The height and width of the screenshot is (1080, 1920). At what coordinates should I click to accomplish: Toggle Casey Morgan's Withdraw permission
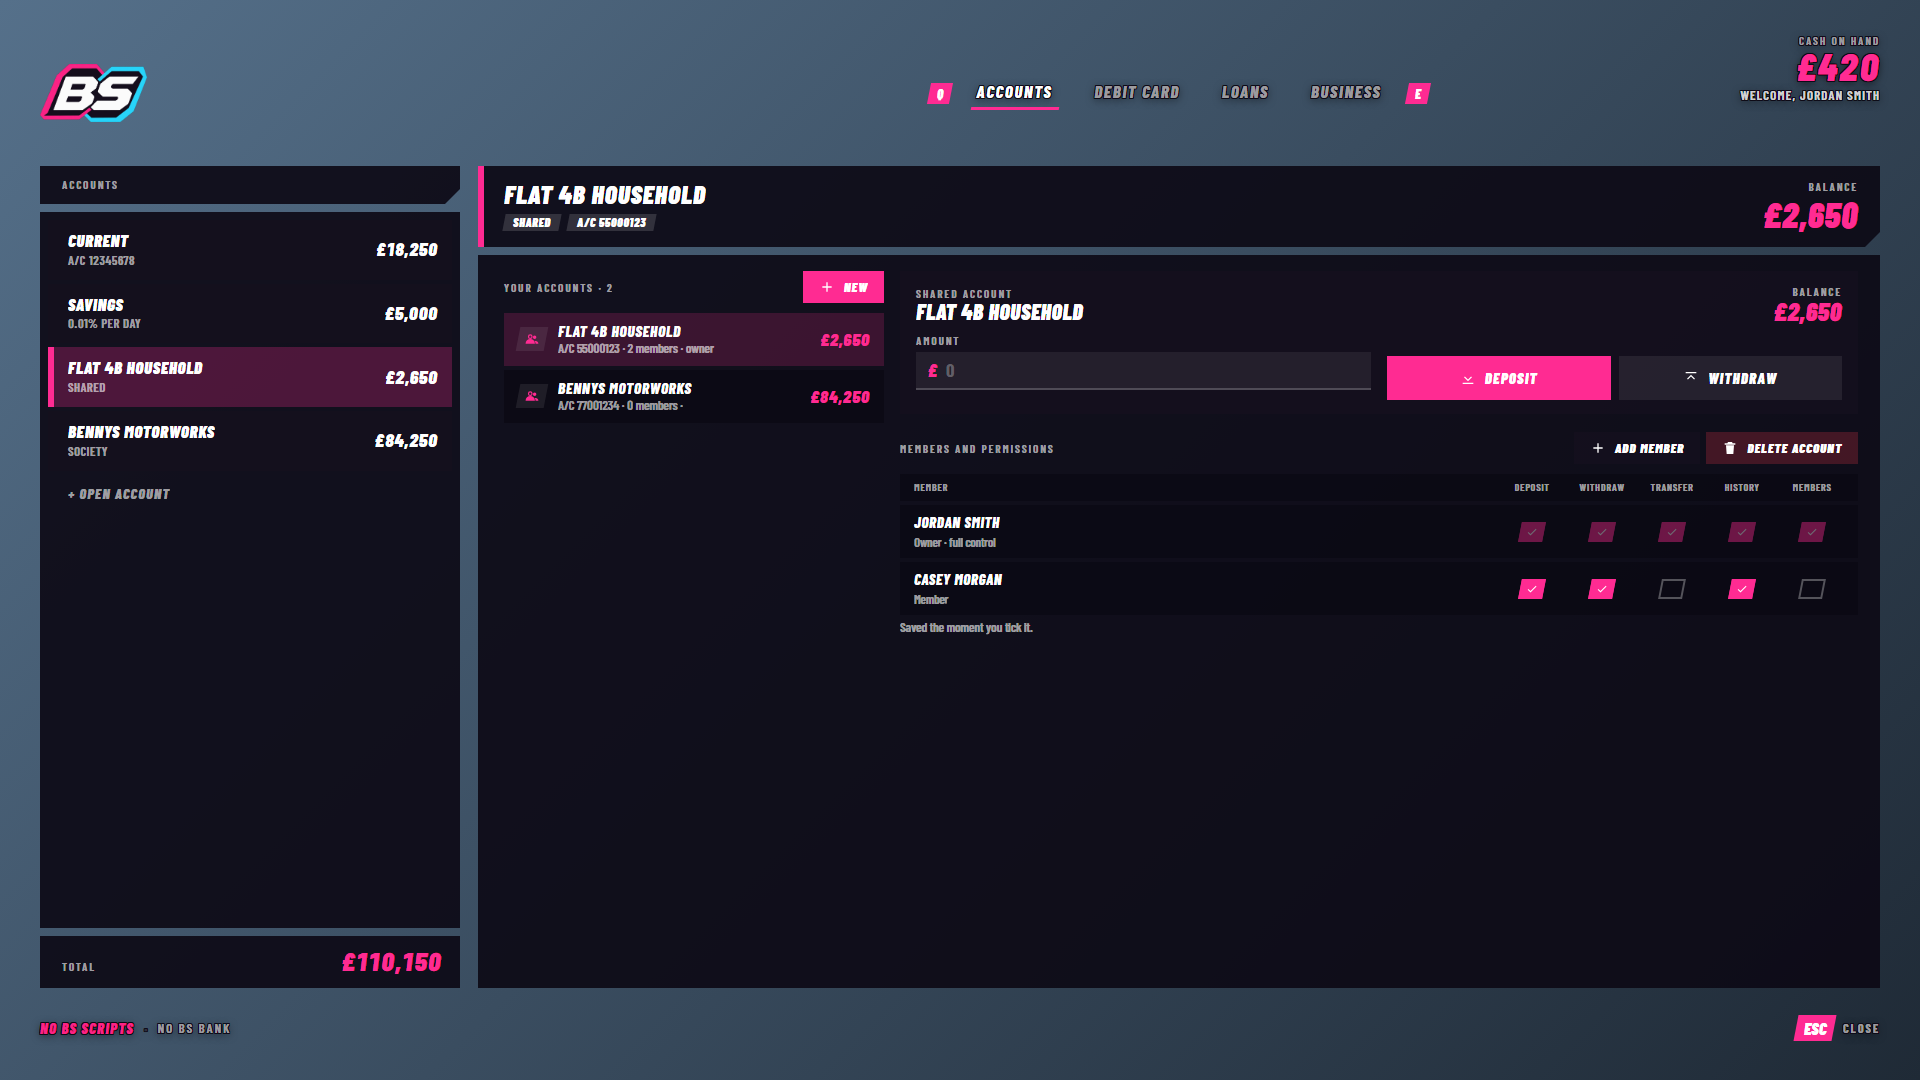tap(1602, 589)
